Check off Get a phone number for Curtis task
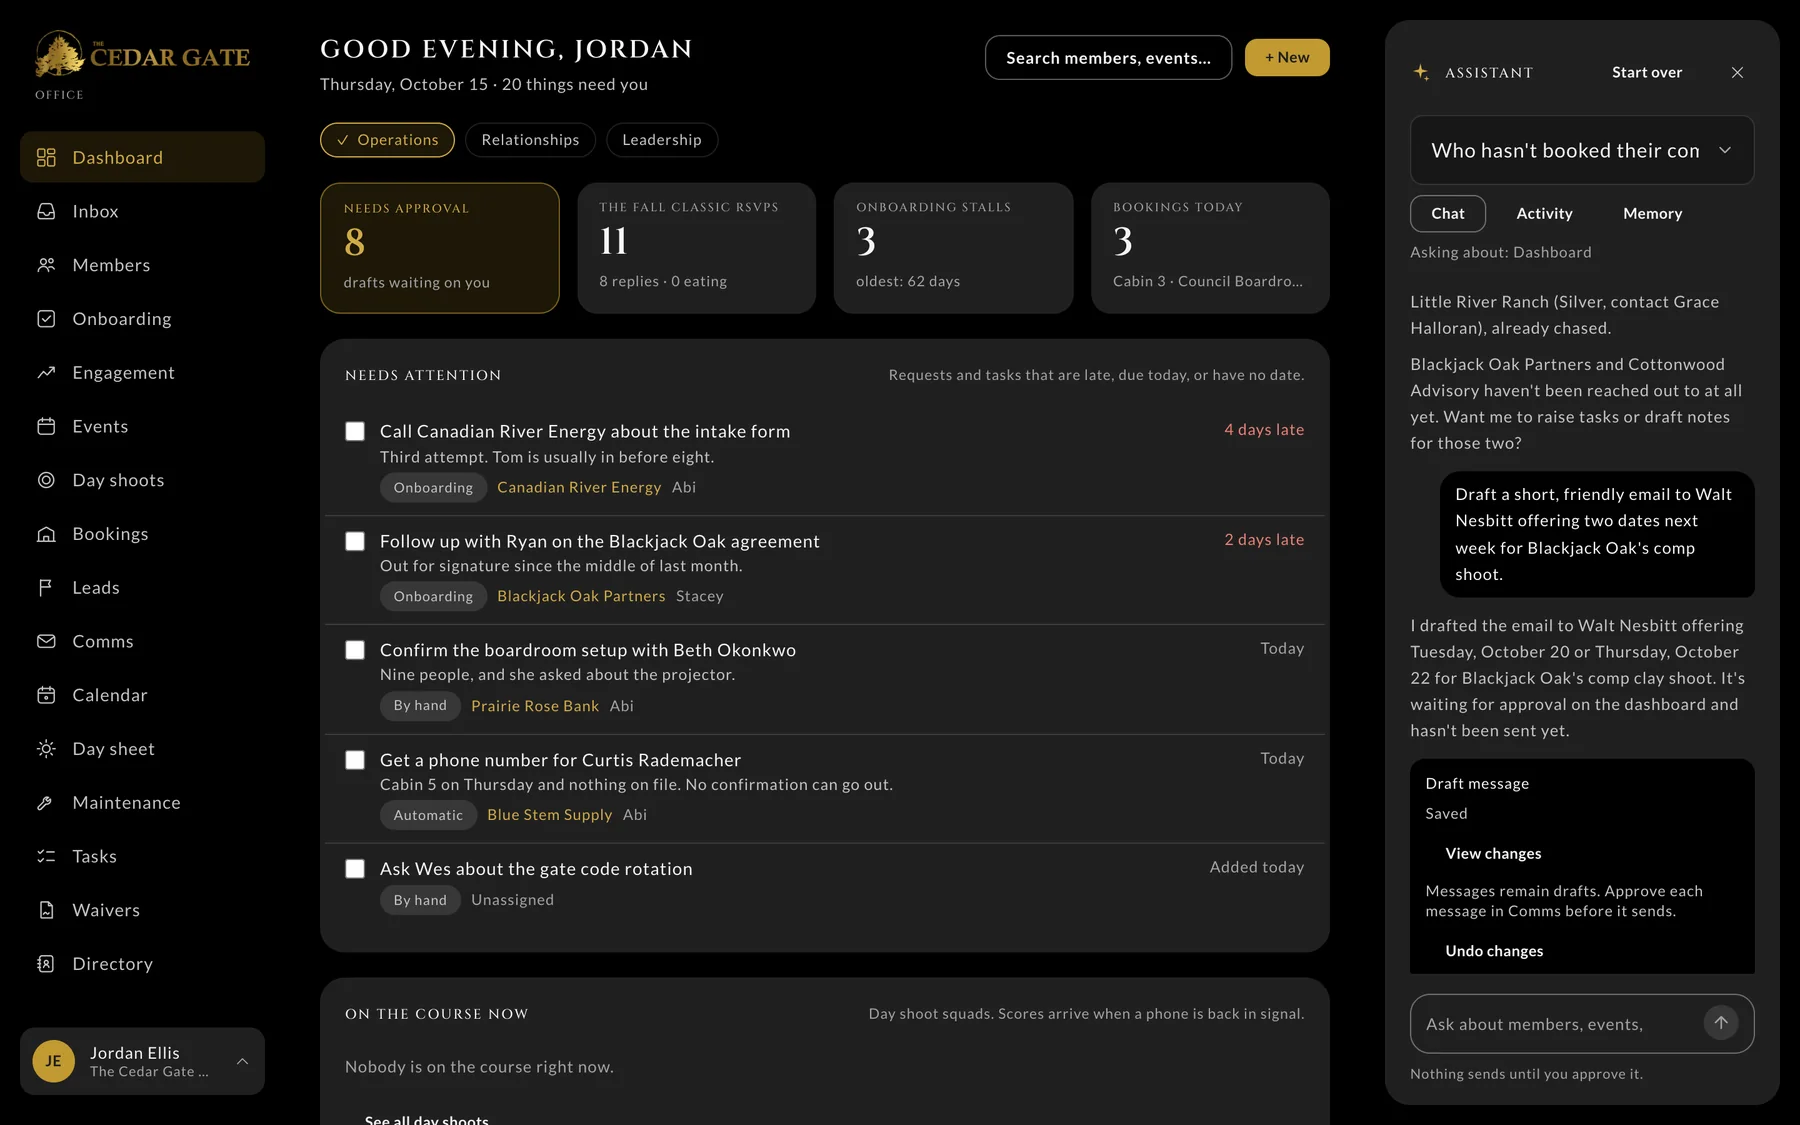The height and width of the screenshot is (1125, 1800). (x=355, y=760)
